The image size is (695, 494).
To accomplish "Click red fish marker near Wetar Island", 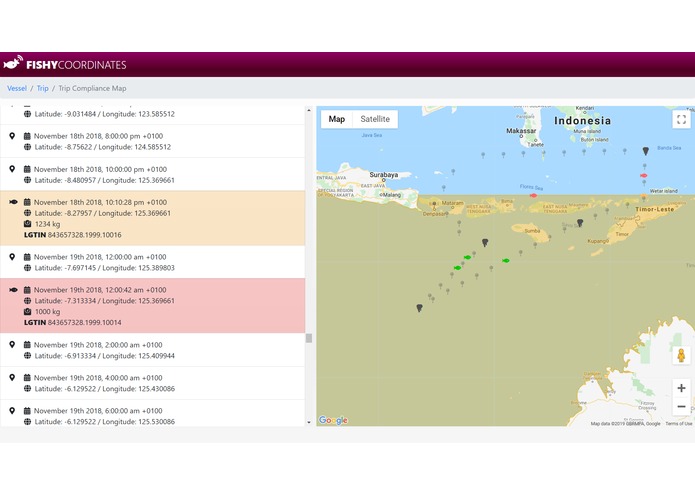I will pos(644,175).
